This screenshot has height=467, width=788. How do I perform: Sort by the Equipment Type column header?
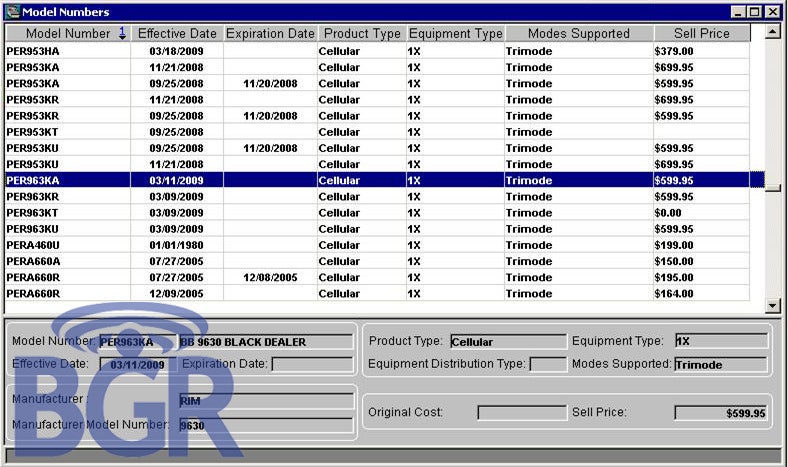click(455, 34)
